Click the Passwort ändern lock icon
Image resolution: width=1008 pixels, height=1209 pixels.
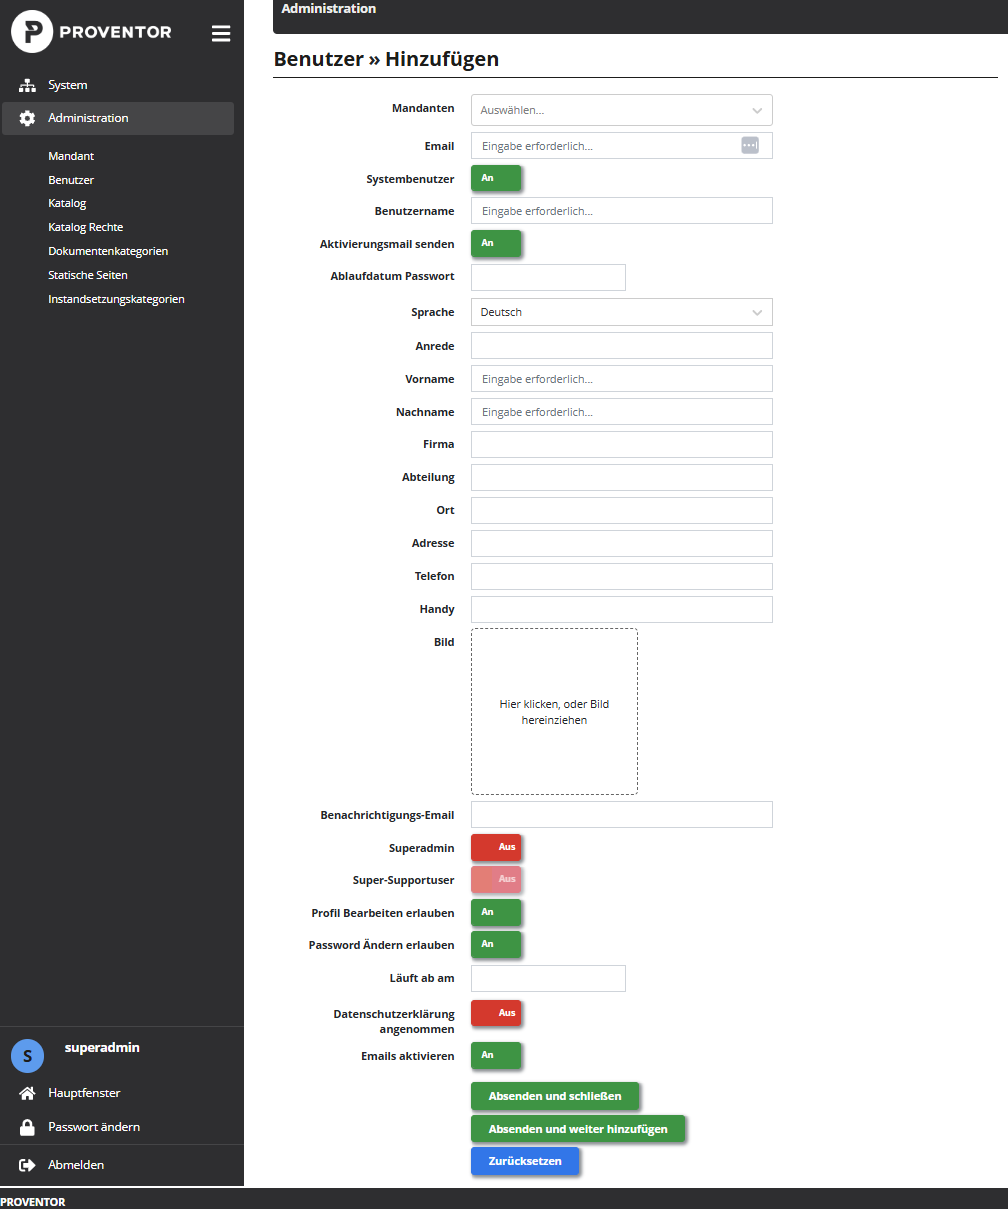(28, 1127)
